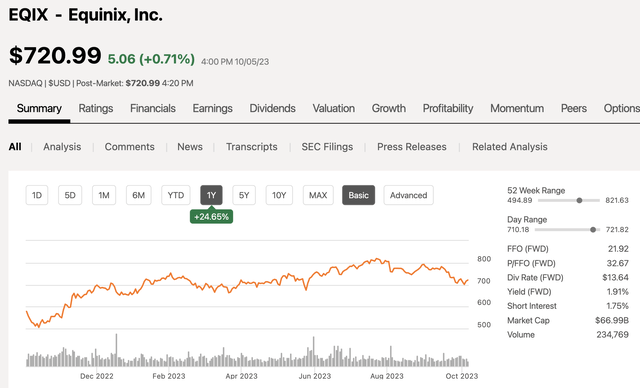This screenshot has height=388, width=640.
Task: Click the day low 710.18
Action: click(518, 230)
